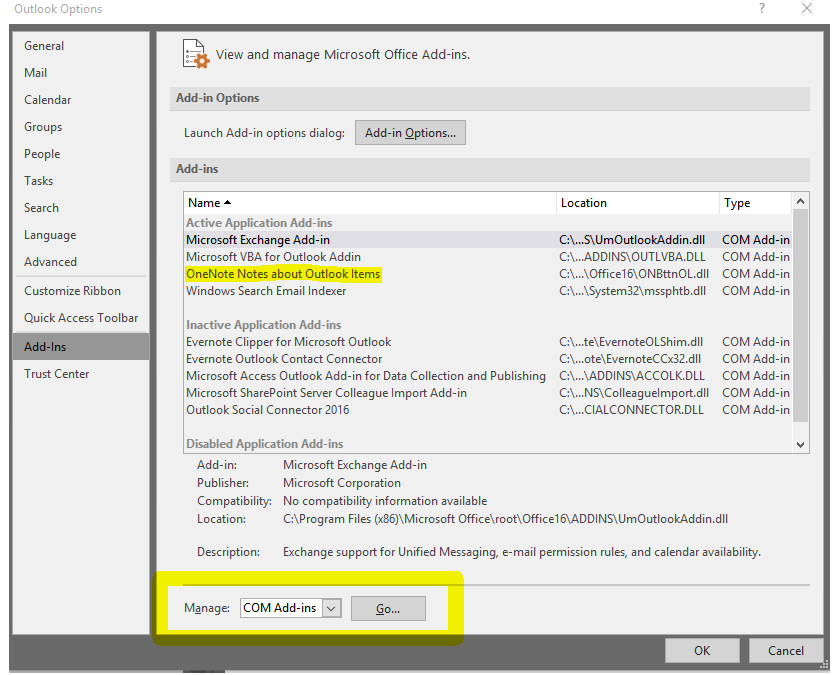This screenshot has width=835, height=675.
Task: Click the Add-in Options button
Action: coord(410,133)
